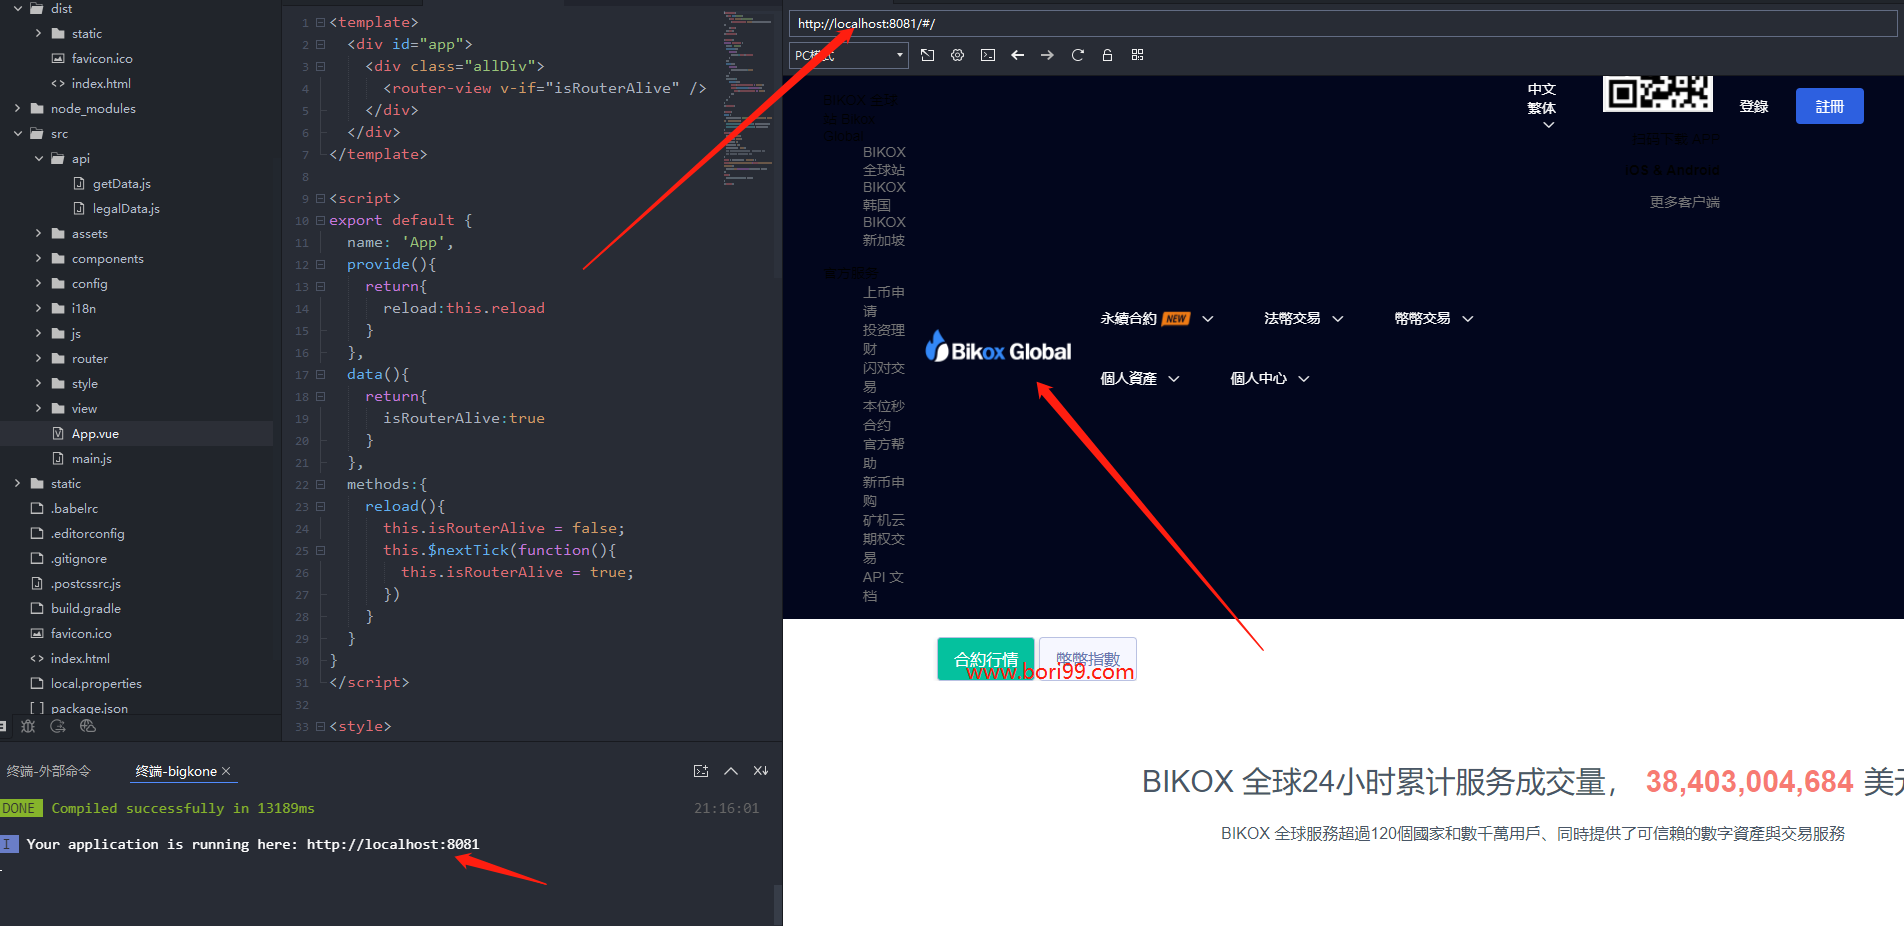Show the QR code grid icon in browser toolbar

point(1137,55)
